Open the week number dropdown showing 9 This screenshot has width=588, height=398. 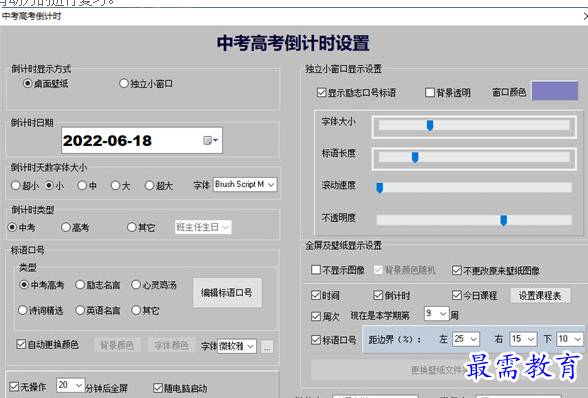(436, 314)
